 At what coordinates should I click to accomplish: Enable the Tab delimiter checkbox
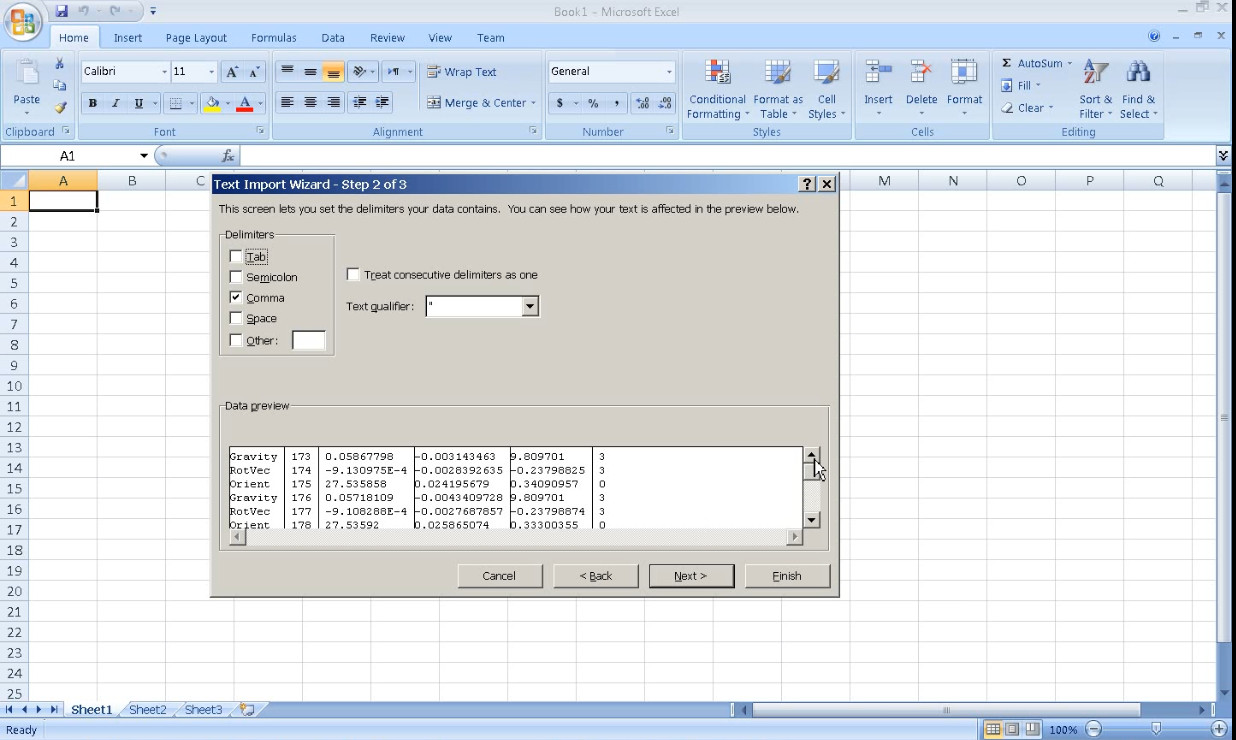click(236, 256)
